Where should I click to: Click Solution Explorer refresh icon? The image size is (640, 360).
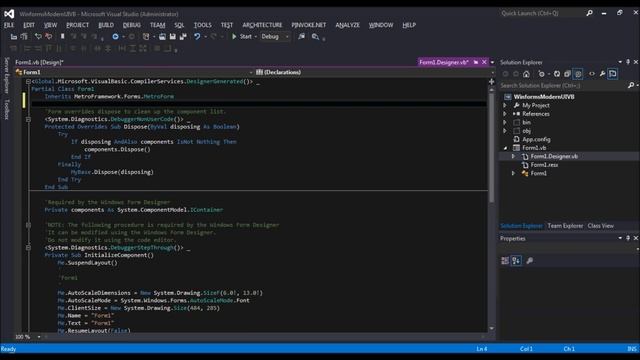[557, 74]
